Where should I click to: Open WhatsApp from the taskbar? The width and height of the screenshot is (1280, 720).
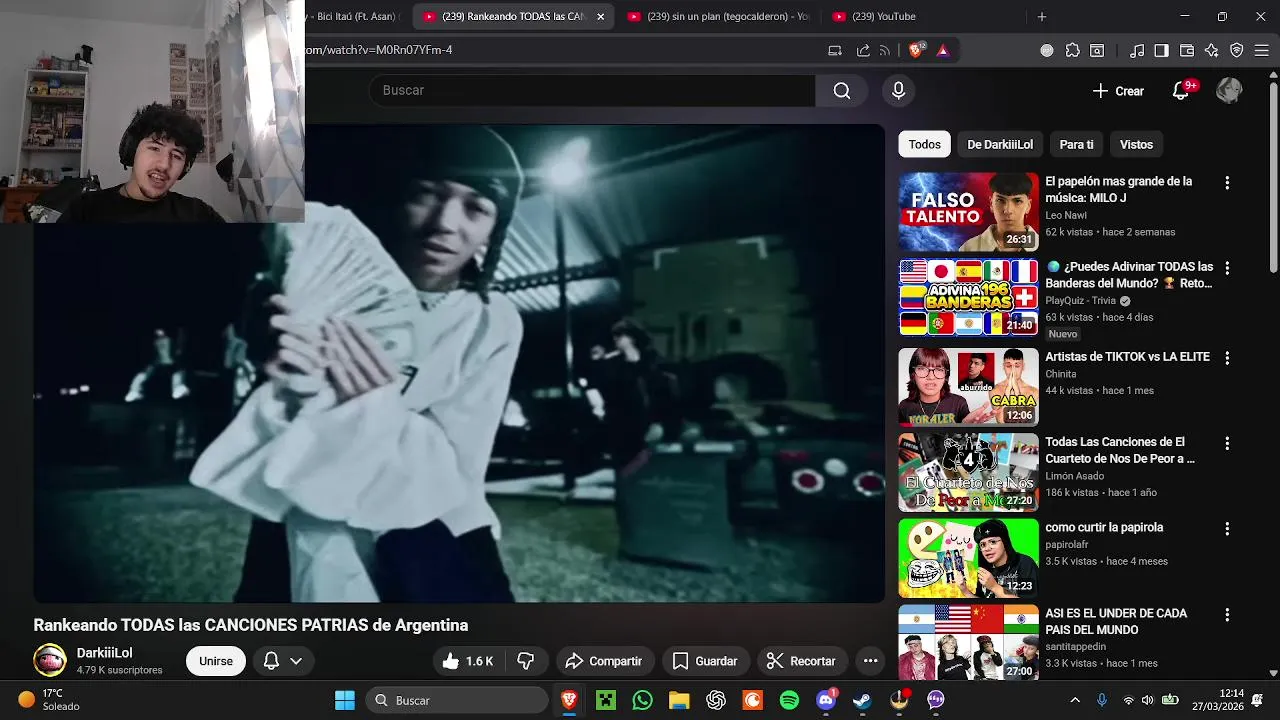pyautogui.click(x=642, y=700)
